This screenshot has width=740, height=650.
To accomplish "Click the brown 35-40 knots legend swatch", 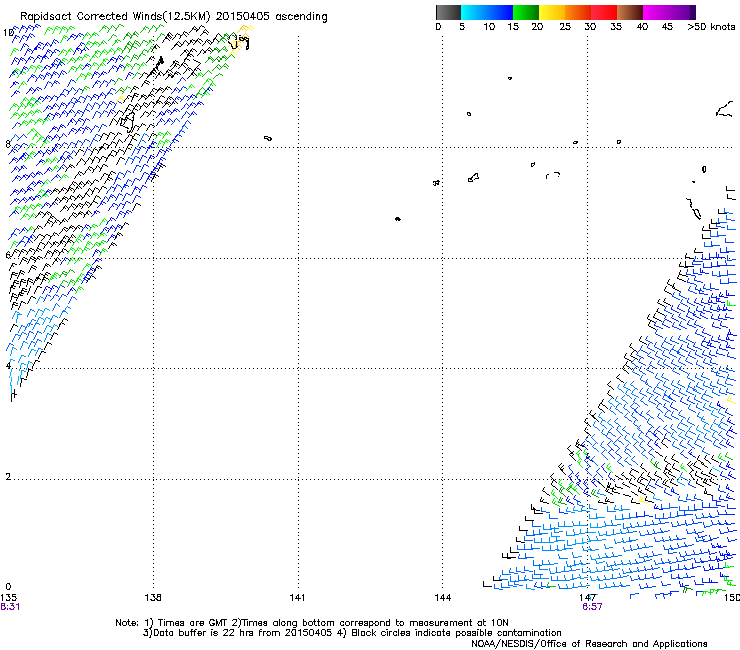I will click(x=630, y=12).
